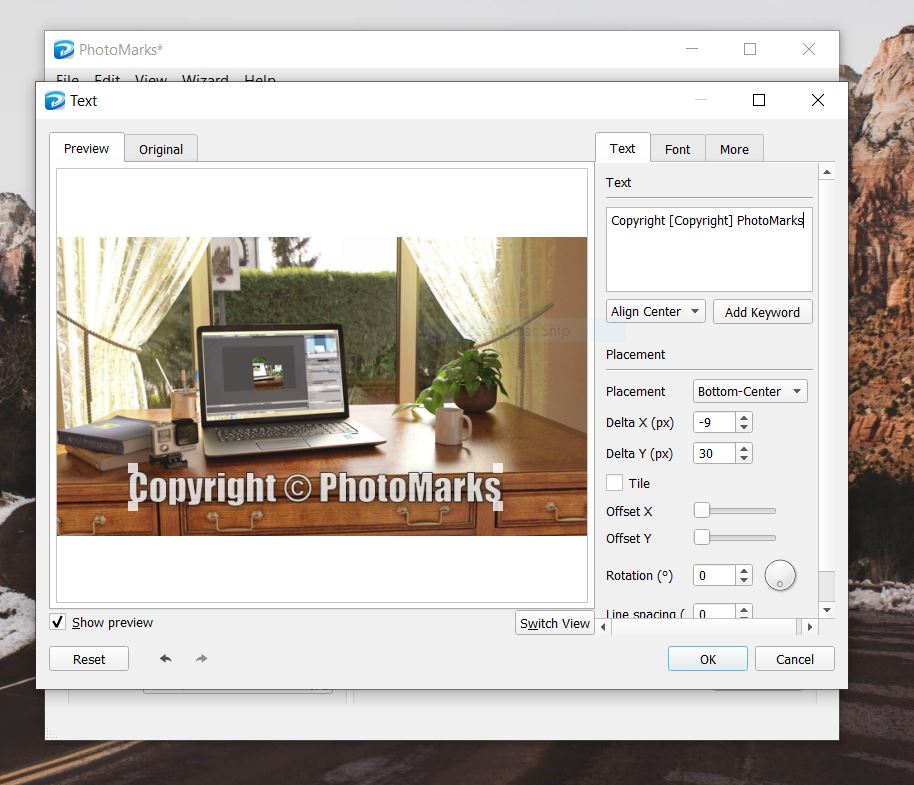Maximize the Text dialog window

(758, 100)
